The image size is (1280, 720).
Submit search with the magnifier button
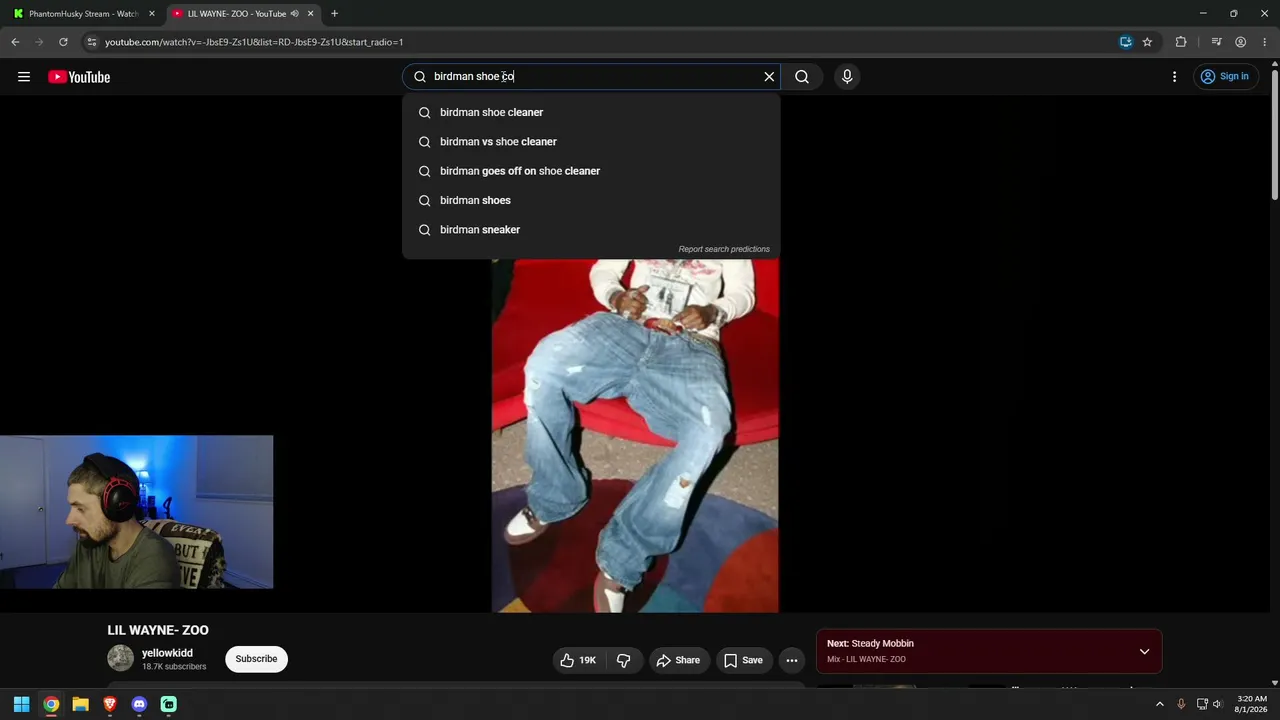click(x=802, y=77)
